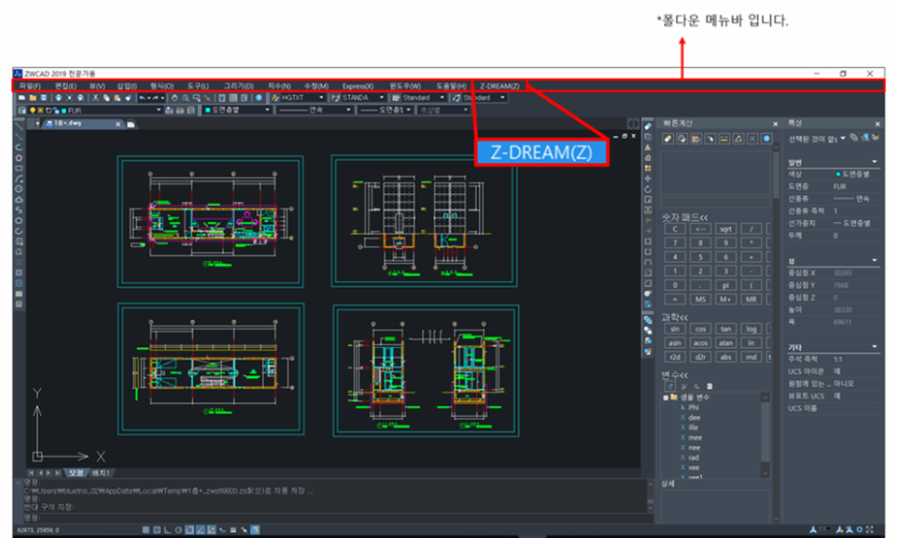The height and width of the screenshot is (549, 901).
Task: Click the MS memory store button
Action: pos(700,300)
